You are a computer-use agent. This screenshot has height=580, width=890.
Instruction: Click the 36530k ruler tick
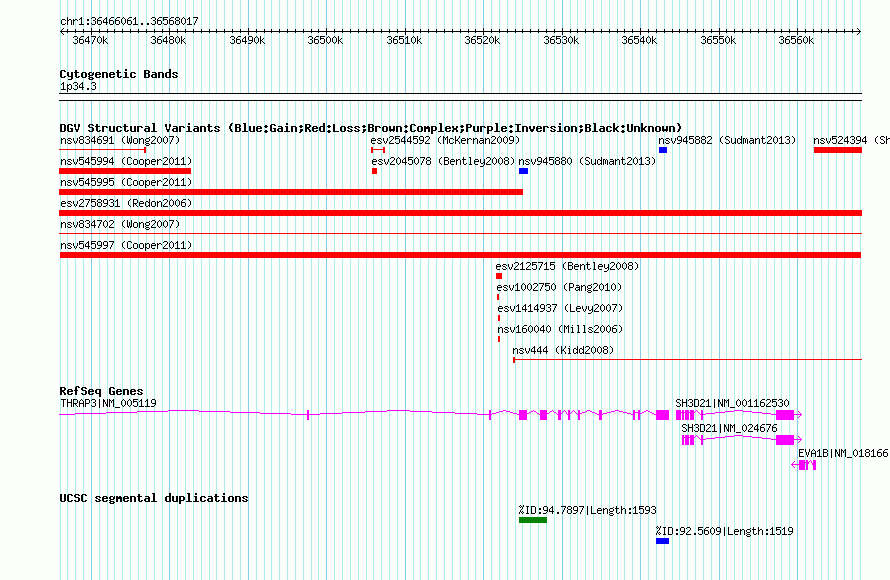pos(561,40)
